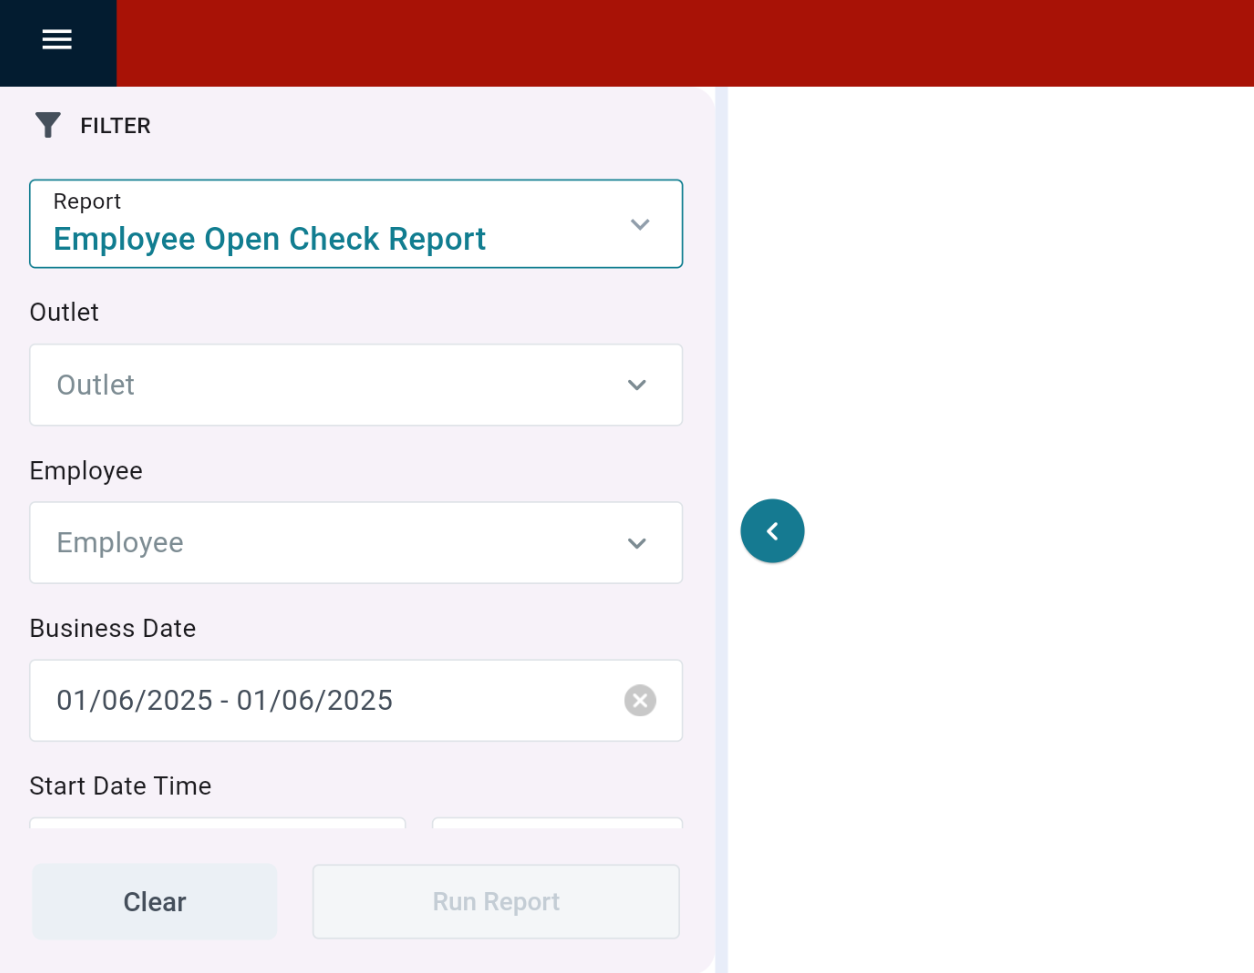
Task: Click the Employee label above the dropdown
Action: tap(86, 471)
